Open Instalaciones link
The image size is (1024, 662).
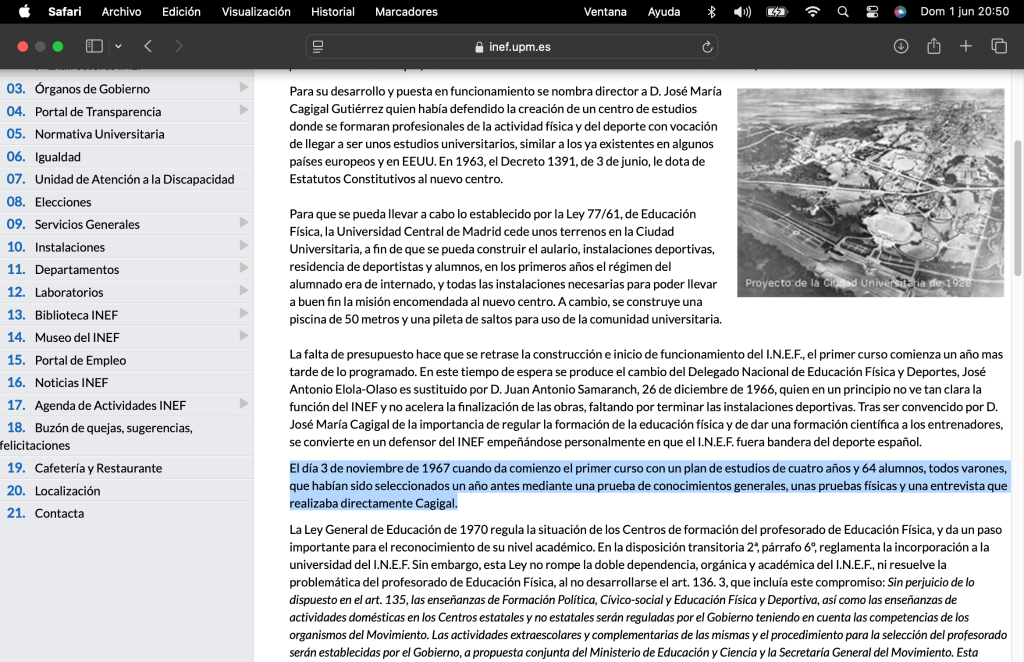coord(69,247)
